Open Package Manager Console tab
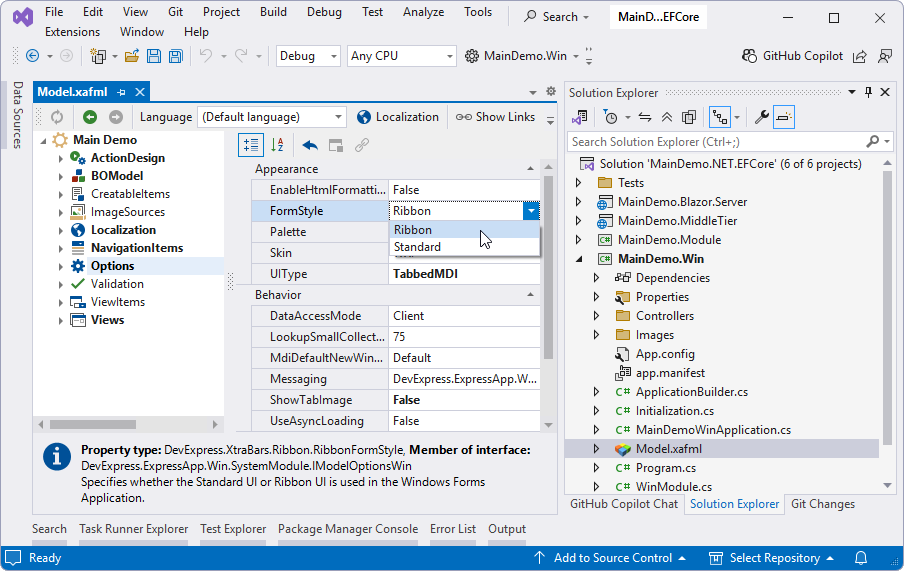The height and width of the screenshot is (571, 904). pos(348,529)
